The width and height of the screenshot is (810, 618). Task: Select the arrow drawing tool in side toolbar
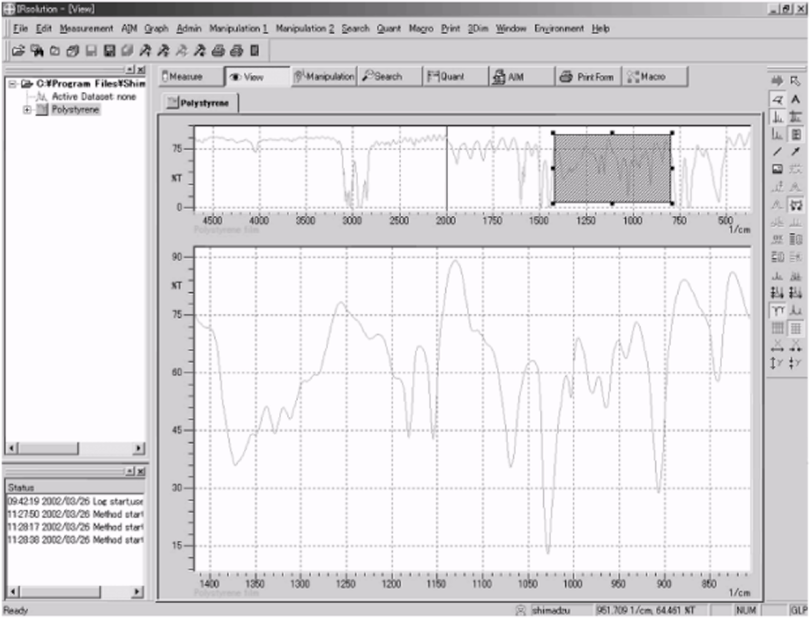pyautogui.click(x=796, y=151)
